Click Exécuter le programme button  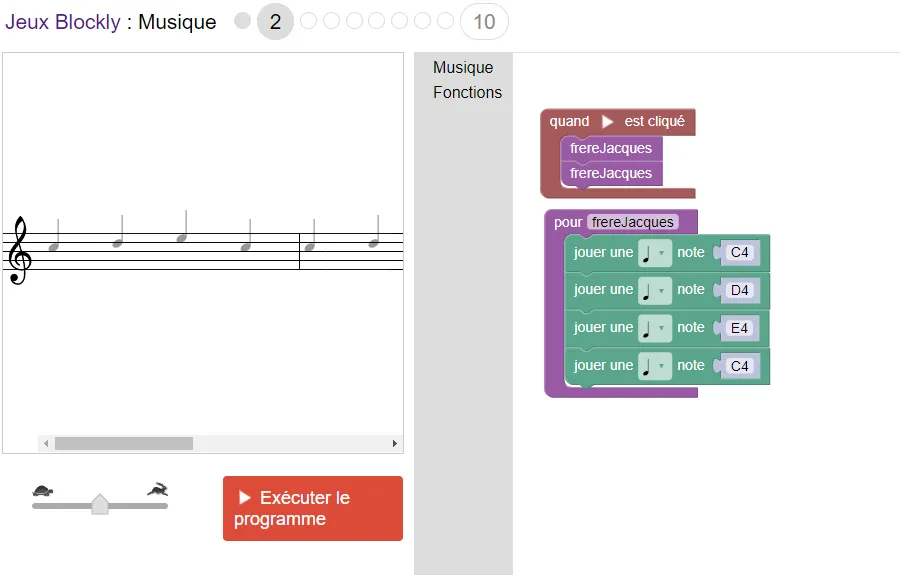(312, 508)
